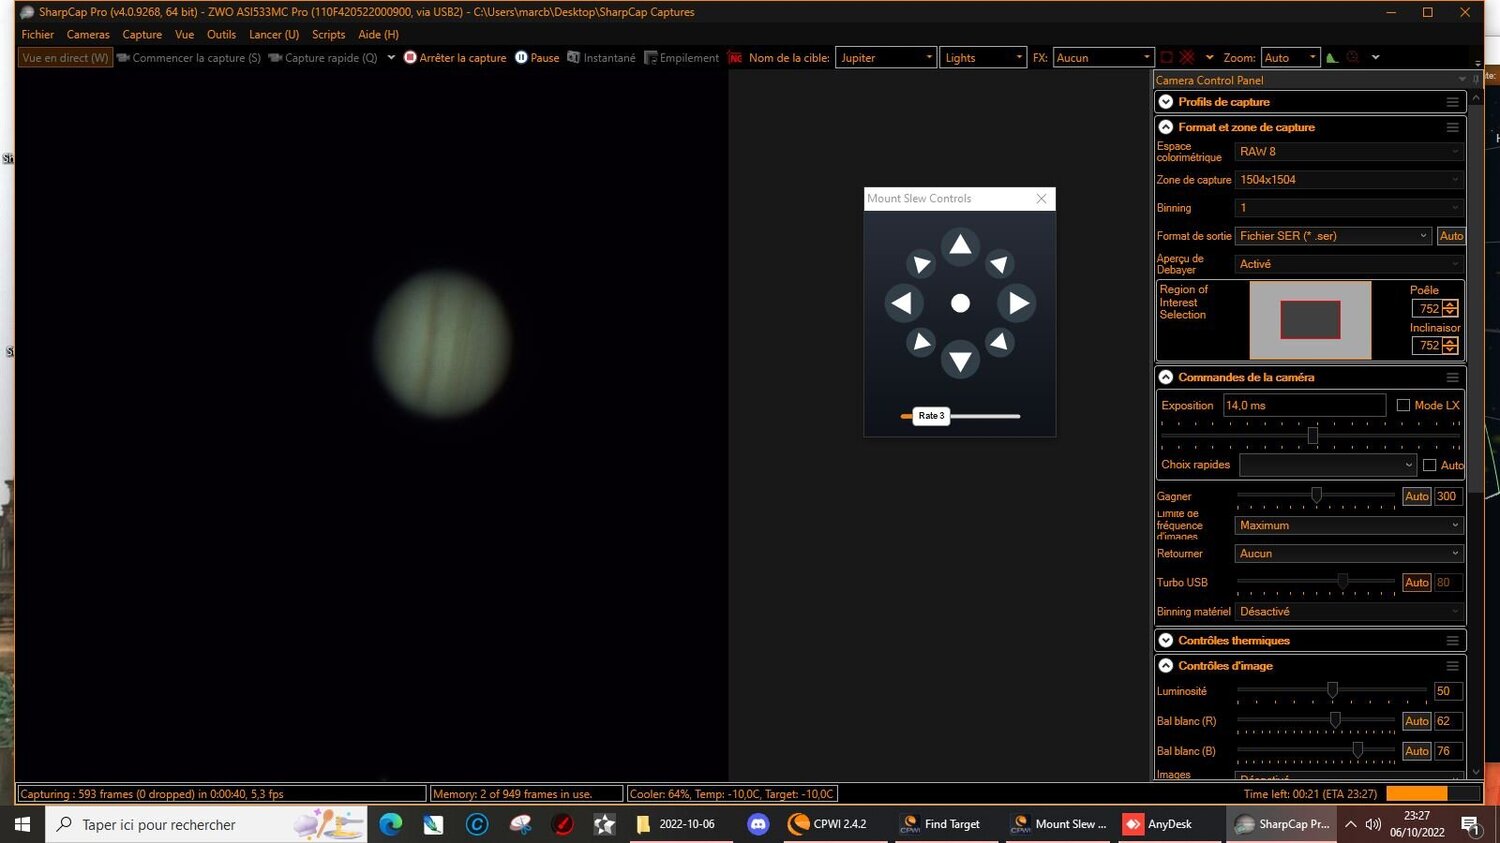The width and height of the screenshot is (1500, 843).
Task: Collapse the Commandes de la caméra section
Action: [1165, 377]
